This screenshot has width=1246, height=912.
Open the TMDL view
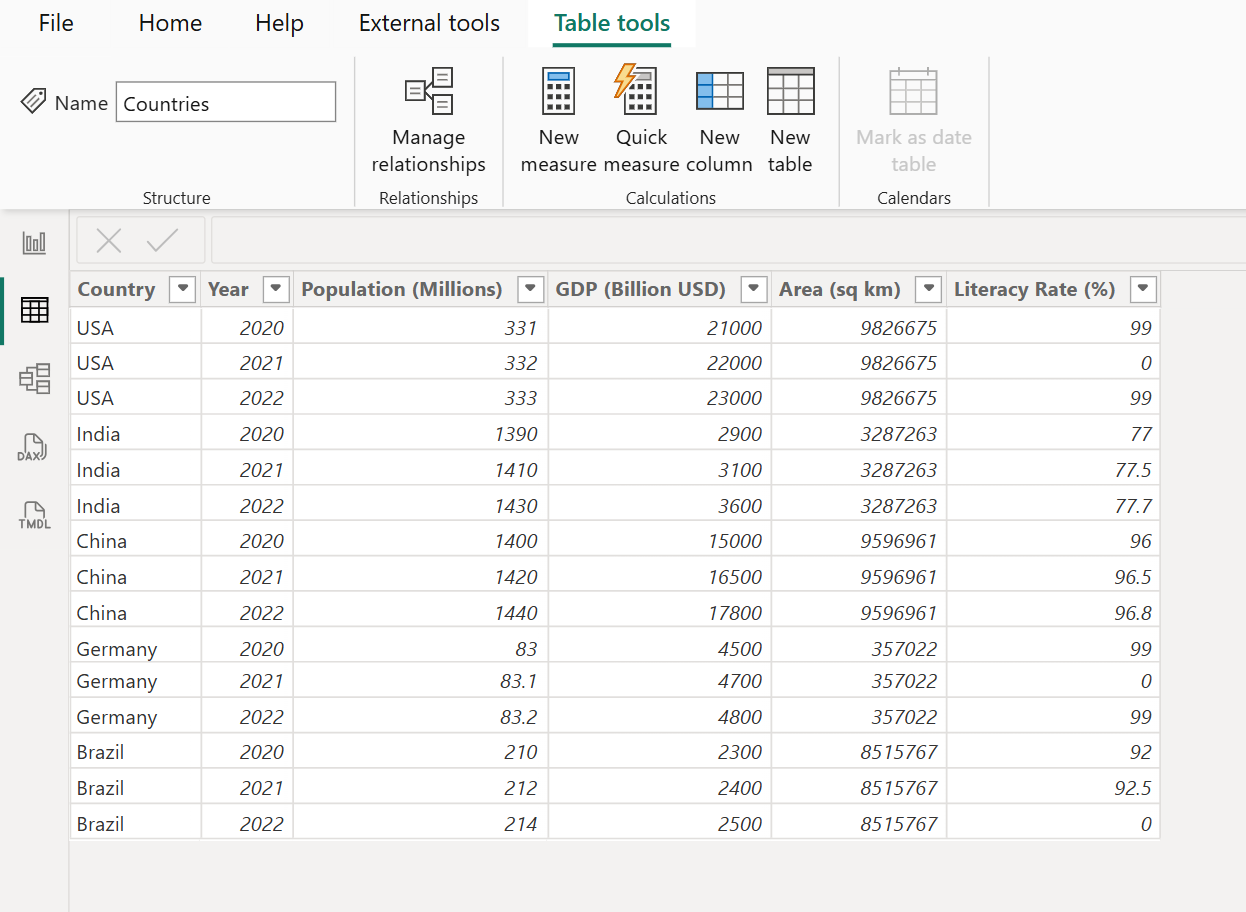(33, 515)
